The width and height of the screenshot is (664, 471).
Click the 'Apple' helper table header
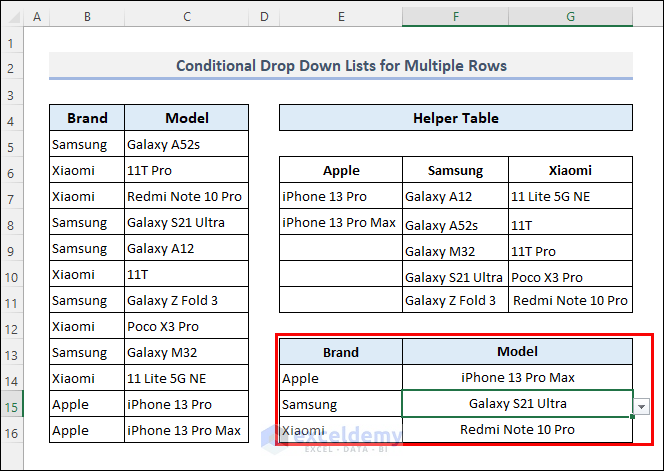pos(341,170)
